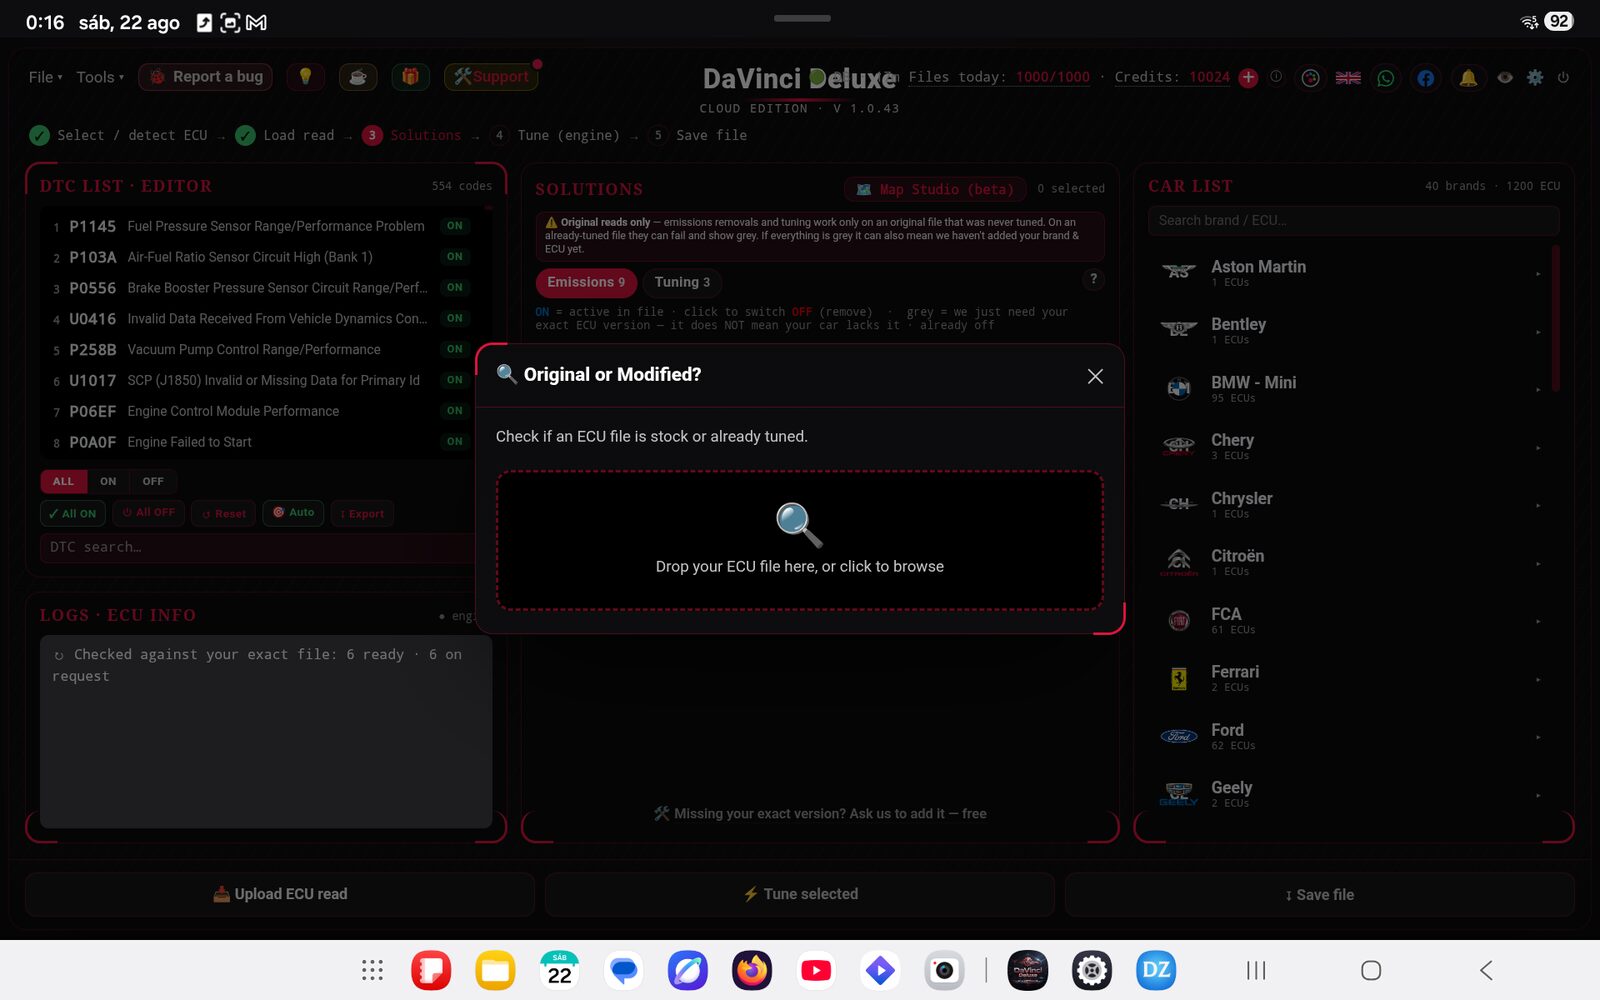Image resolution: width=1600 pixels, height=1000 pixels.
Task: Open the gift box icon
Action: 410,77
